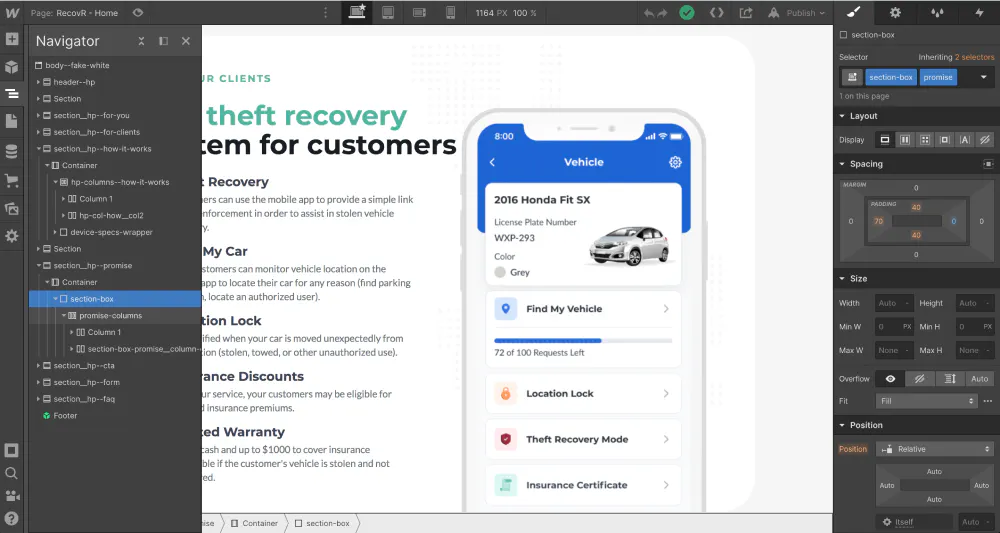Open the Assets image panel
The height and width of the screenshot is (533, 1000).
[x=11, y=208]
